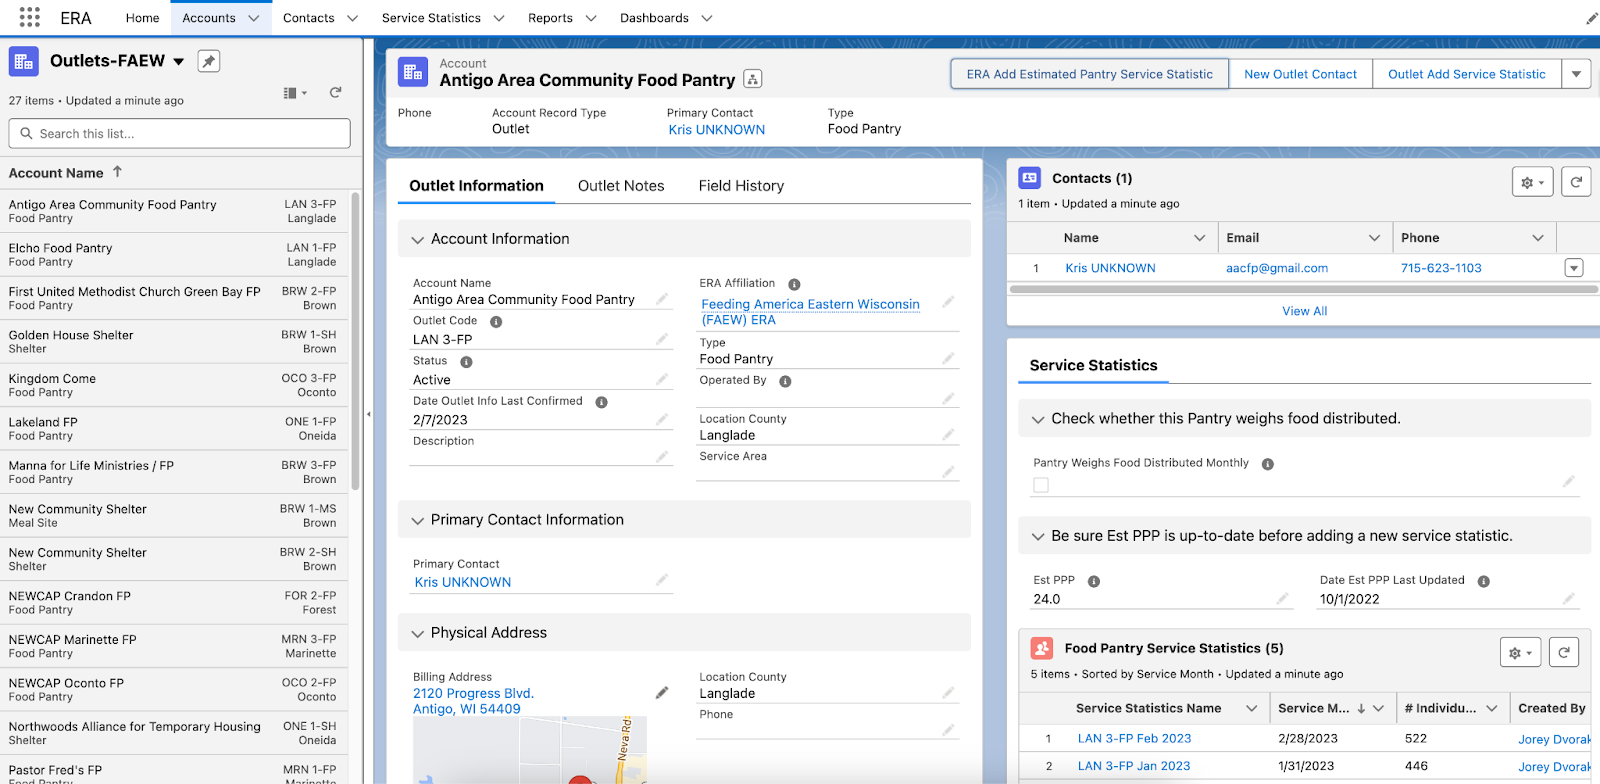The height and width of the screenshot is (784, 1600).
Task: Call 715-623-1103 phone link
Action: 1441,268
